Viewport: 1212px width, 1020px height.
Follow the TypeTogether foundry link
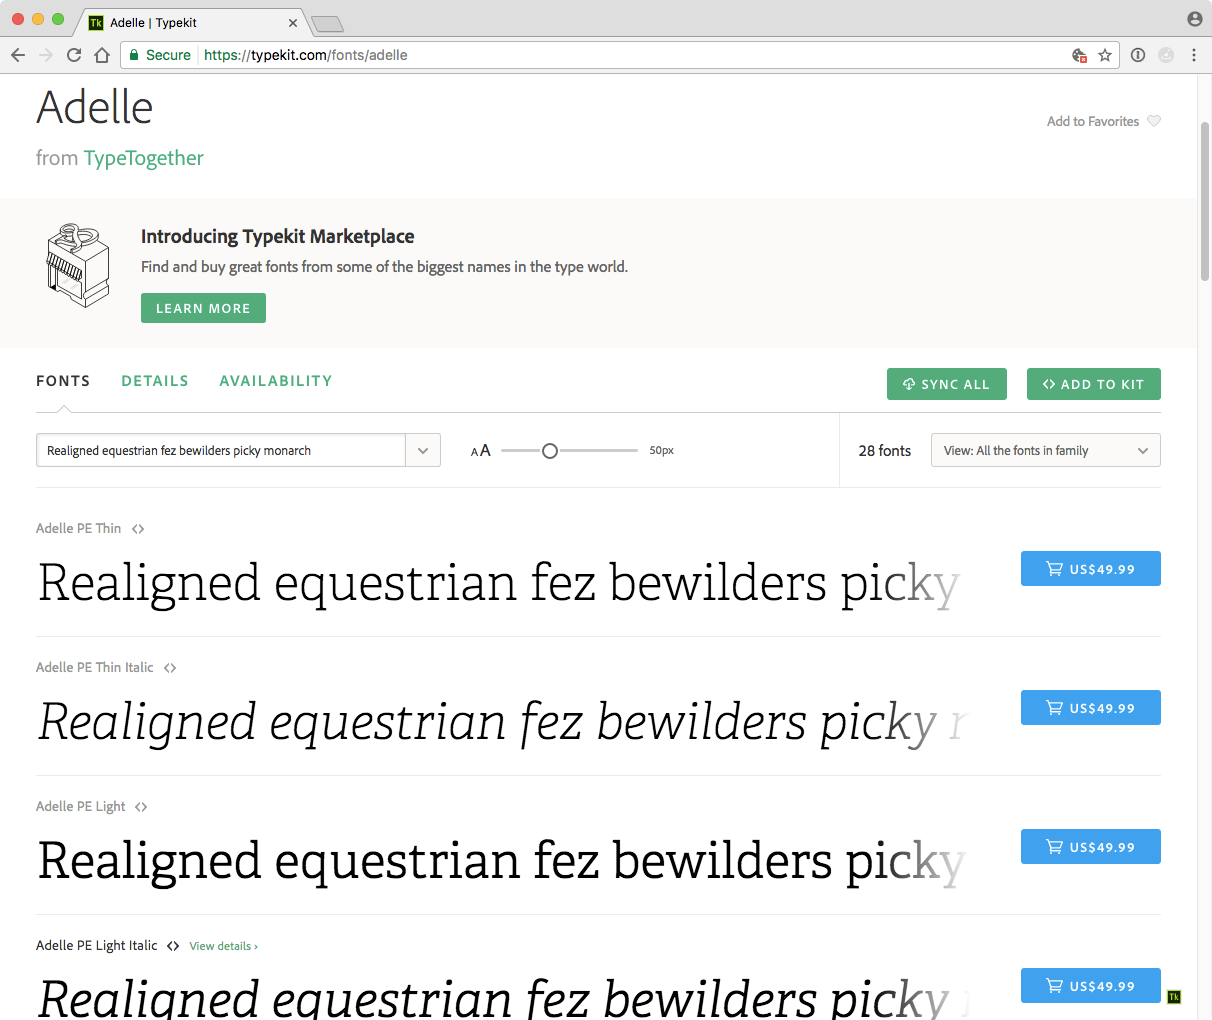click(x=144, y=158)
